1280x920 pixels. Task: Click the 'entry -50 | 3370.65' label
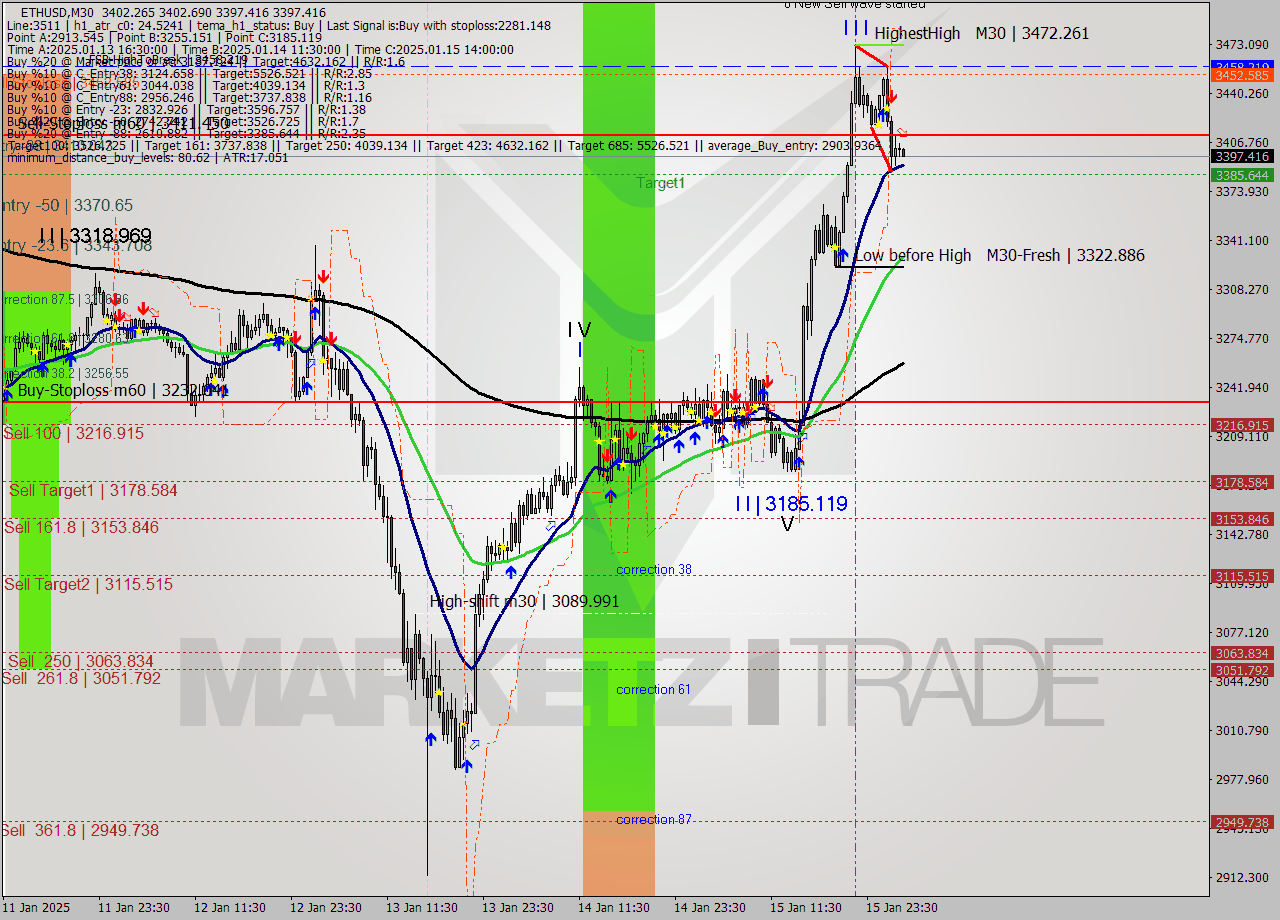pyautogui.click(x=66, y=205)
